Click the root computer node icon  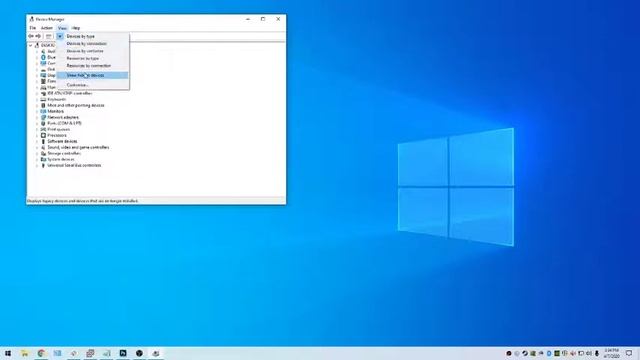(x=37, y=45)
